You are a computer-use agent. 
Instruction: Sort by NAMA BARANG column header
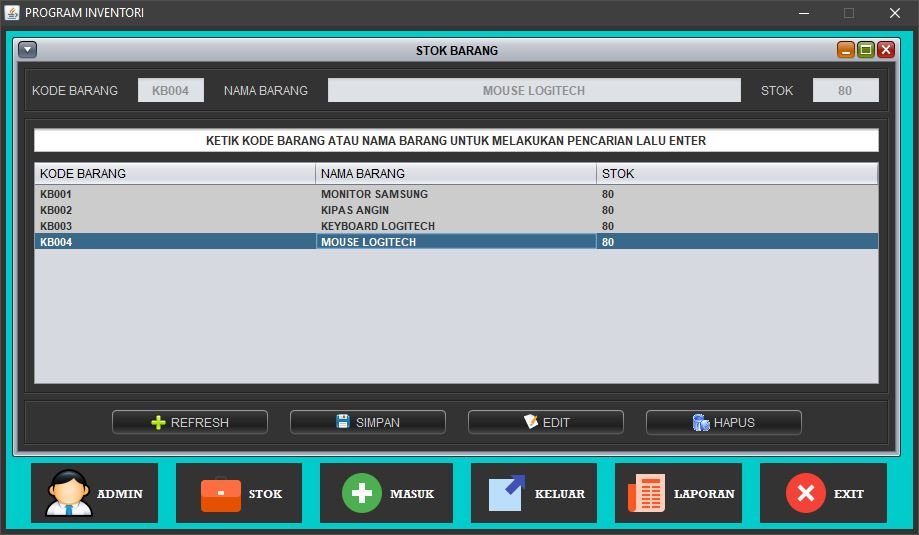pos(456,174)
